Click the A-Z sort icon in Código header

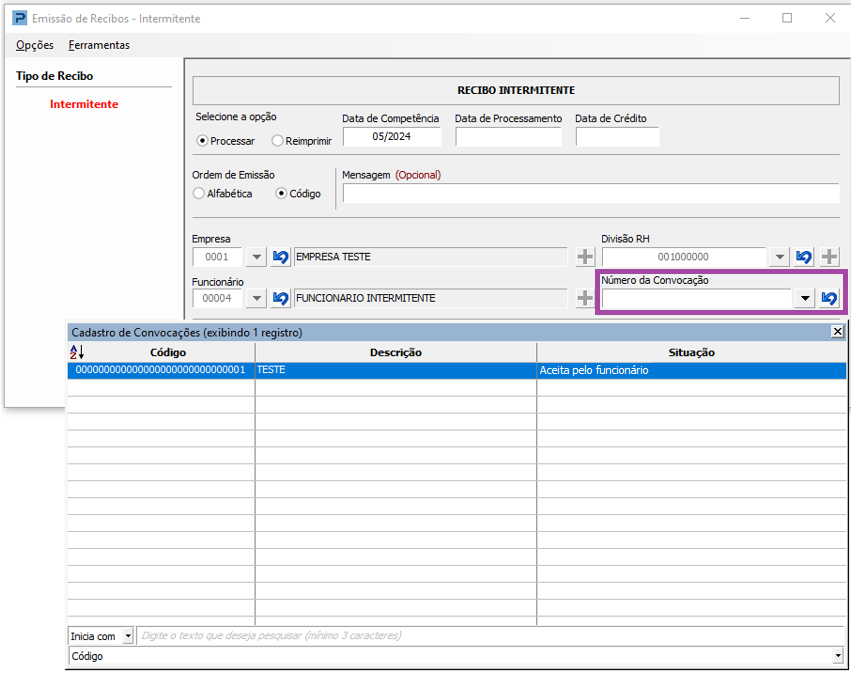77,352
